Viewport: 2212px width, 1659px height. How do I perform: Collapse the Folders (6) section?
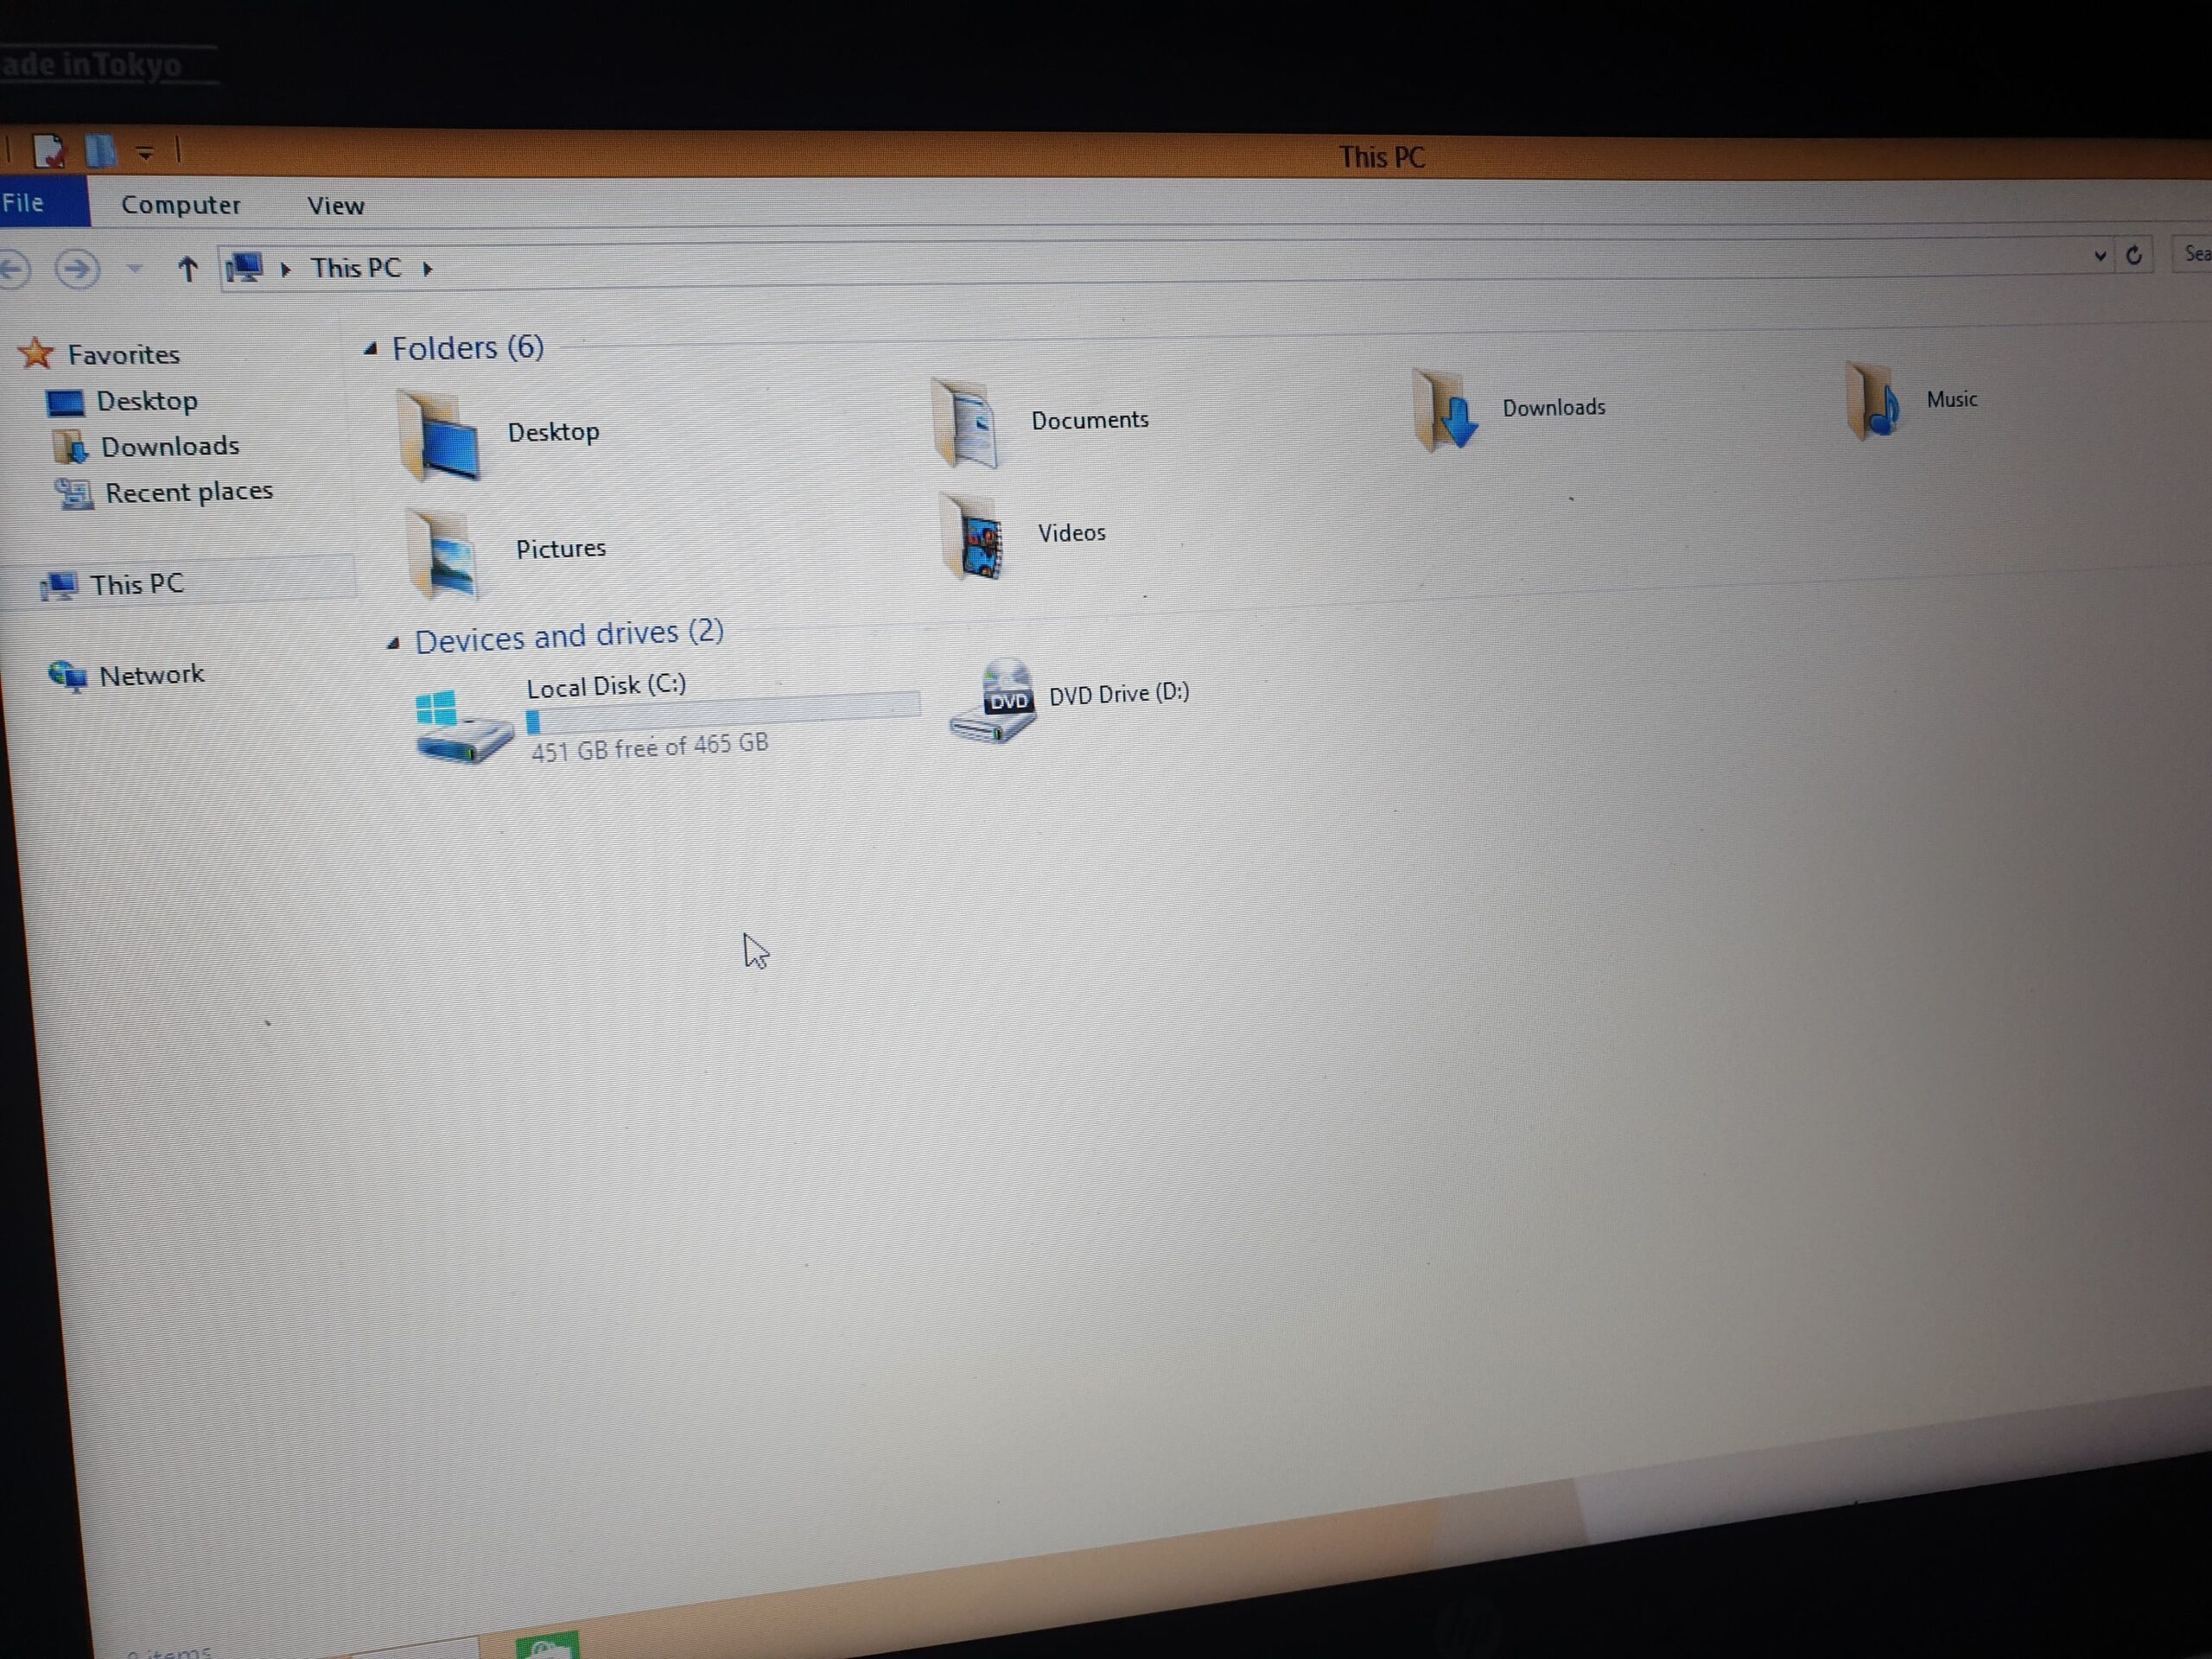pos(371,348)
